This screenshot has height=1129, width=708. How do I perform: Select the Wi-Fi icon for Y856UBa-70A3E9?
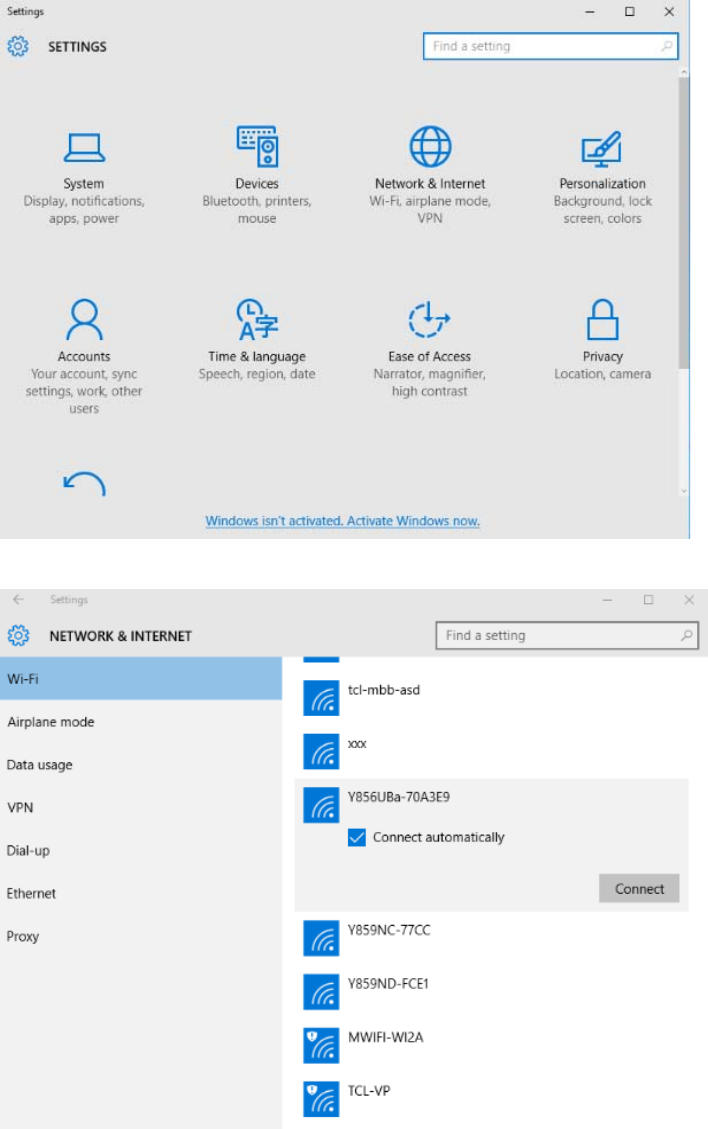click(321, 804)
